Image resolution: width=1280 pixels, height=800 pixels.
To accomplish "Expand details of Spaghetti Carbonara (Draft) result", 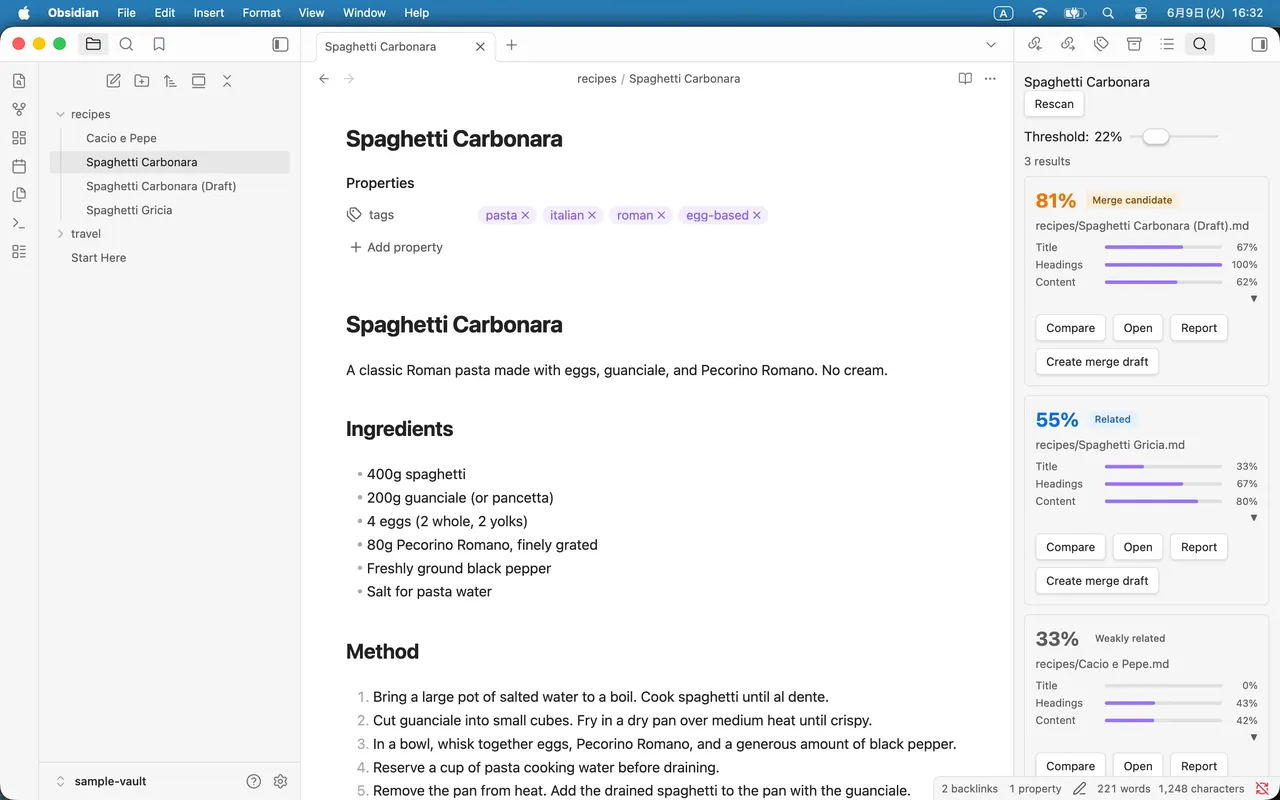I will (1254, 299).
